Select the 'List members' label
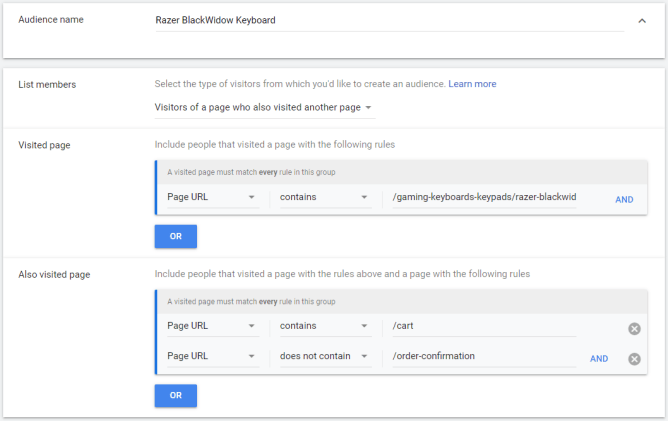Image resolution: width=668 pixels, height=421 pixels. [47, 85]
